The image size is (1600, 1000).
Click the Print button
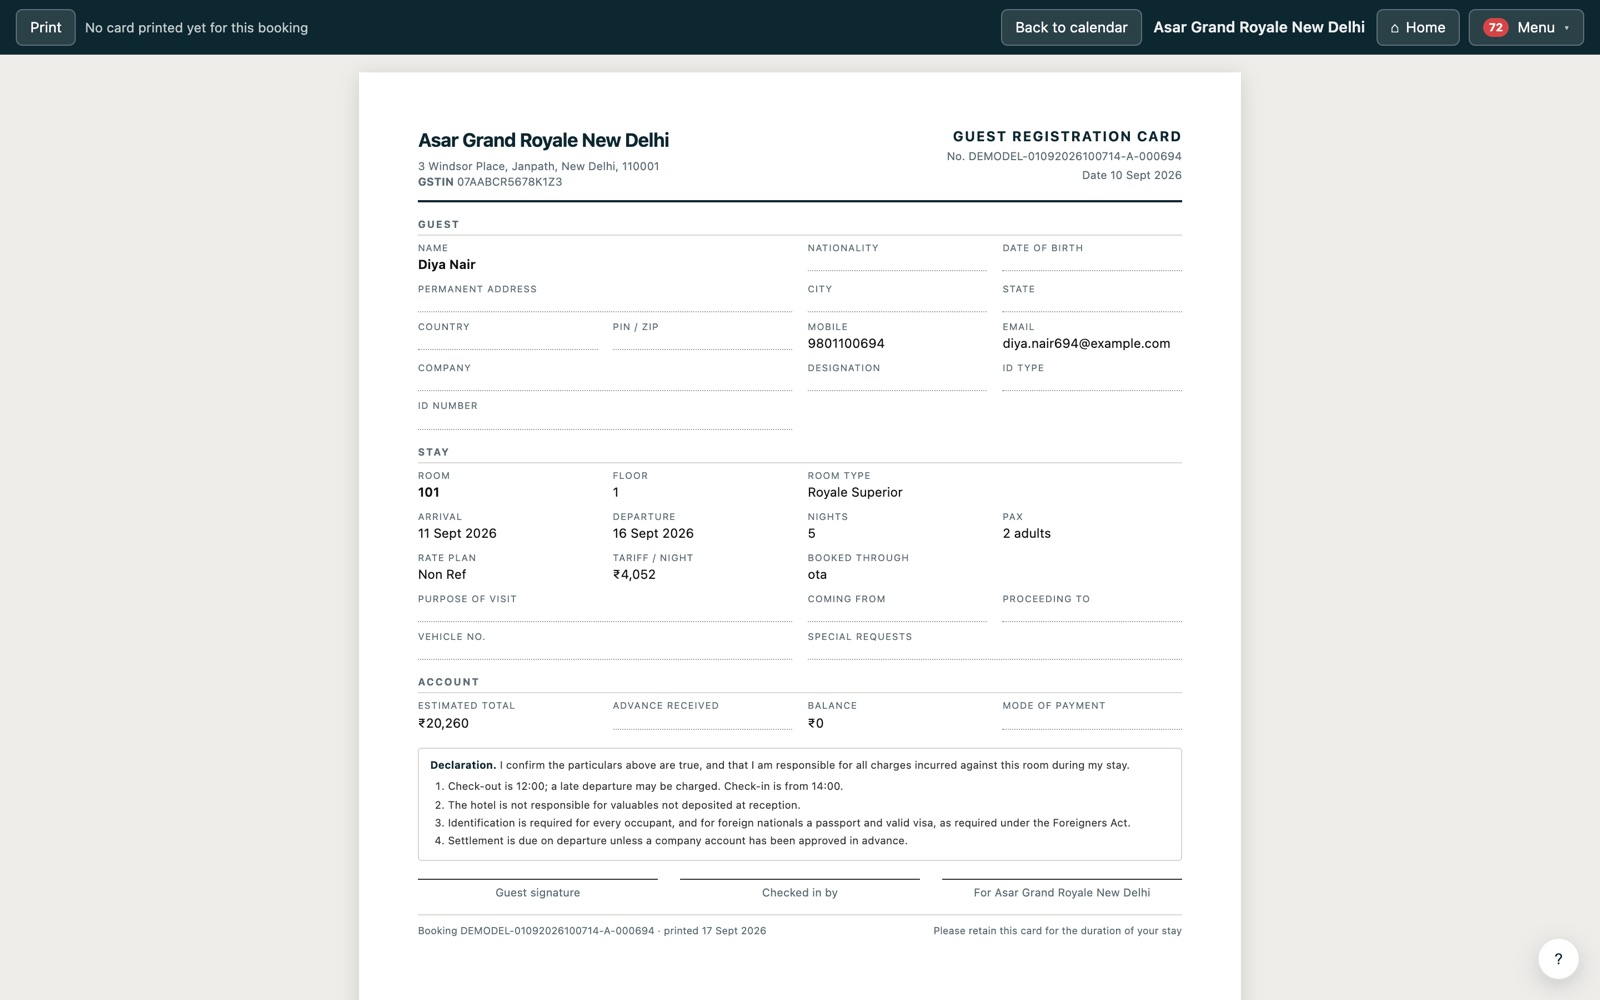[x=45, y=27]
